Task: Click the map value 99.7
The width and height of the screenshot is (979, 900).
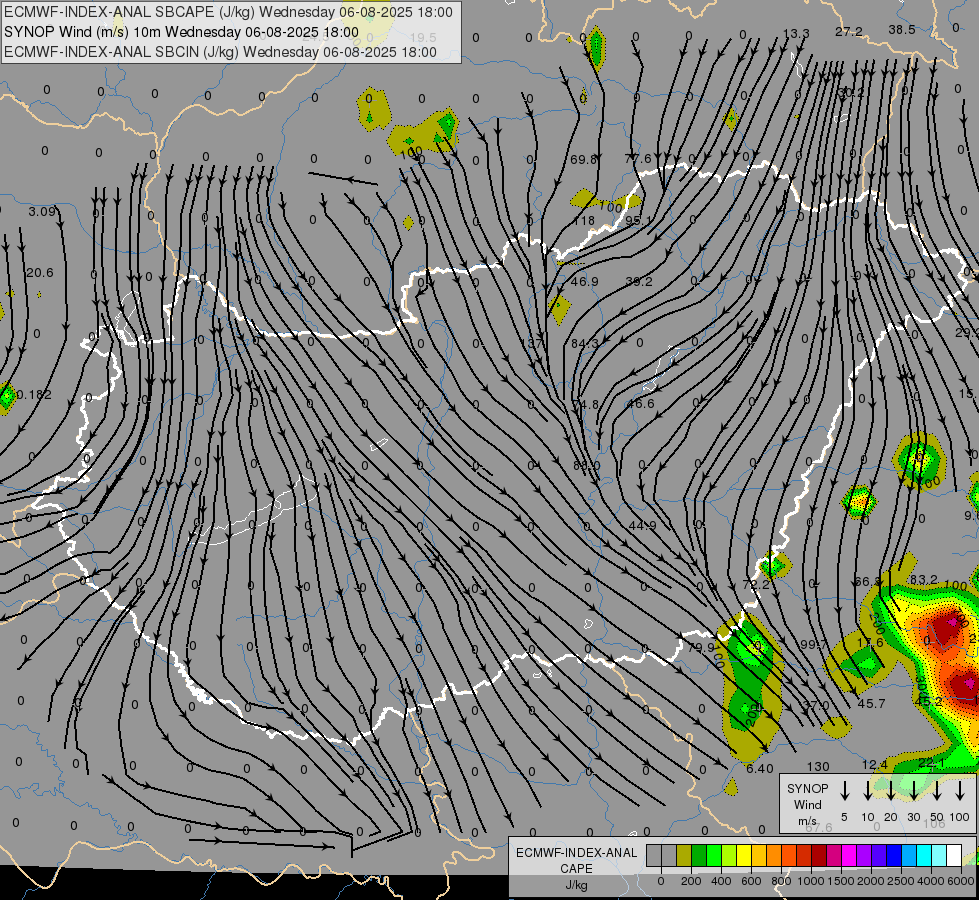Action: tap(814, 645)
